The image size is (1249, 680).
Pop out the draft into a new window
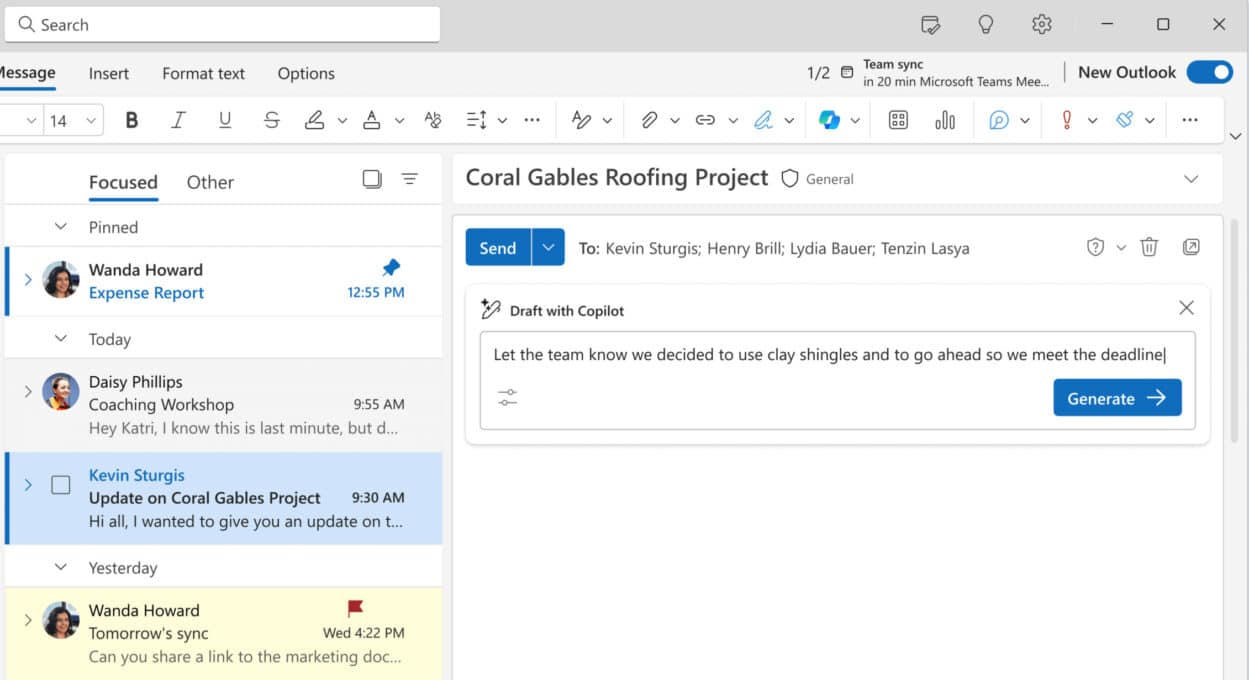click(1191, 247)
